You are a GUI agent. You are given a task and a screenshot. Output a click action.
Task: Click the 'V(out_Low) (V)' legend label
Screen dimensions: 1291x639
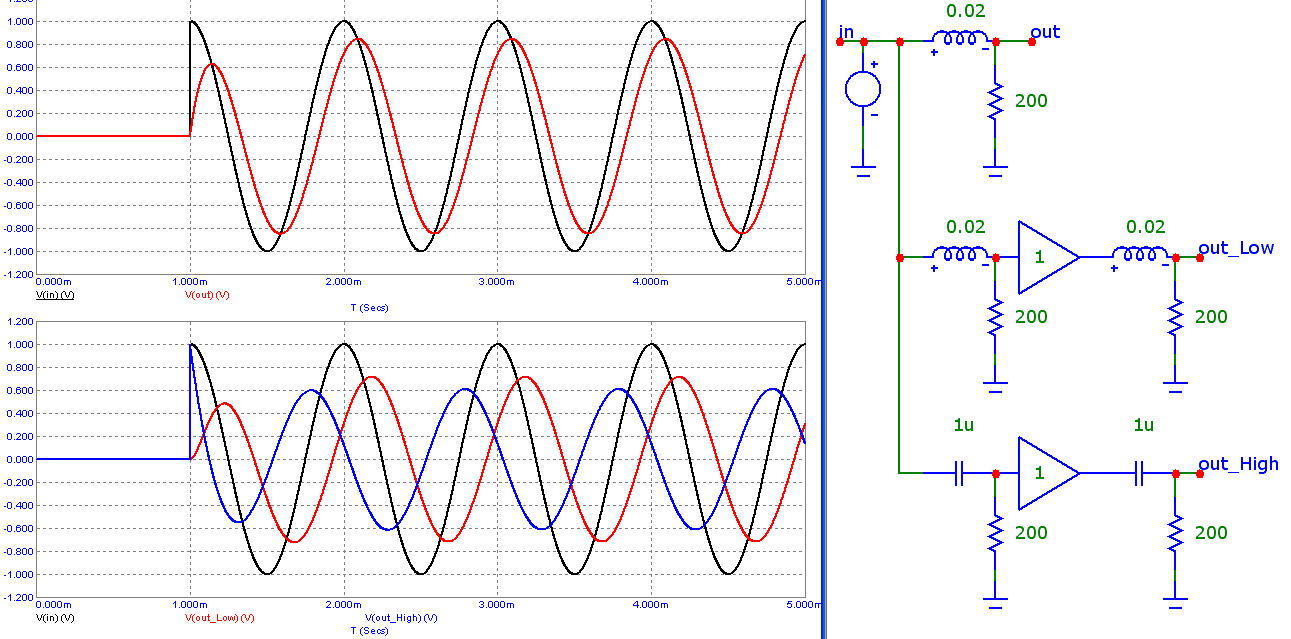pyautogui.click(x=220, y=618)
